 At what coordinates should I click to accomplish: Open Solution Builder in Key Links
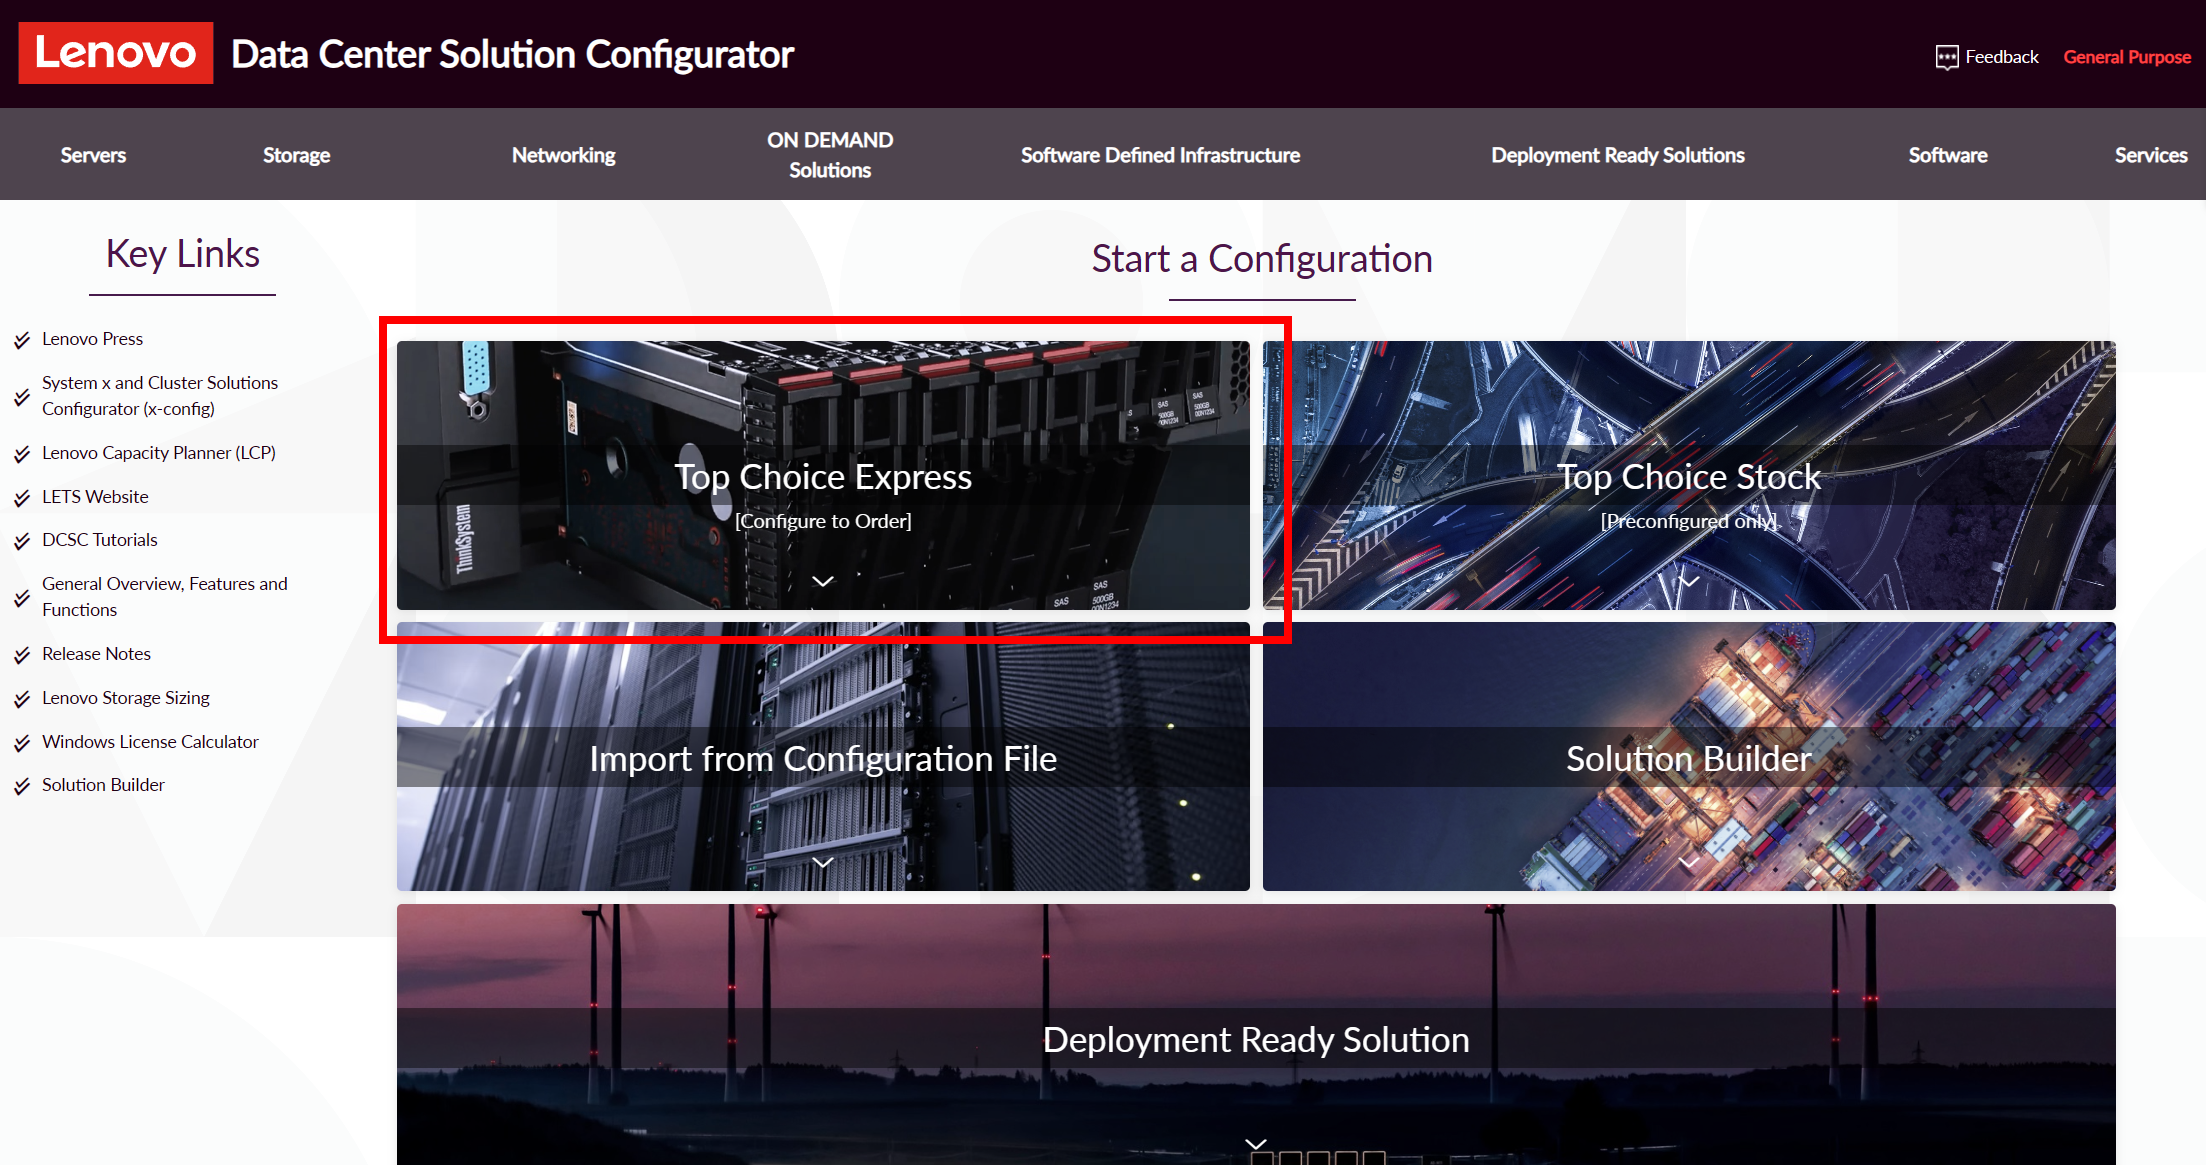click(x=103, y=785)
